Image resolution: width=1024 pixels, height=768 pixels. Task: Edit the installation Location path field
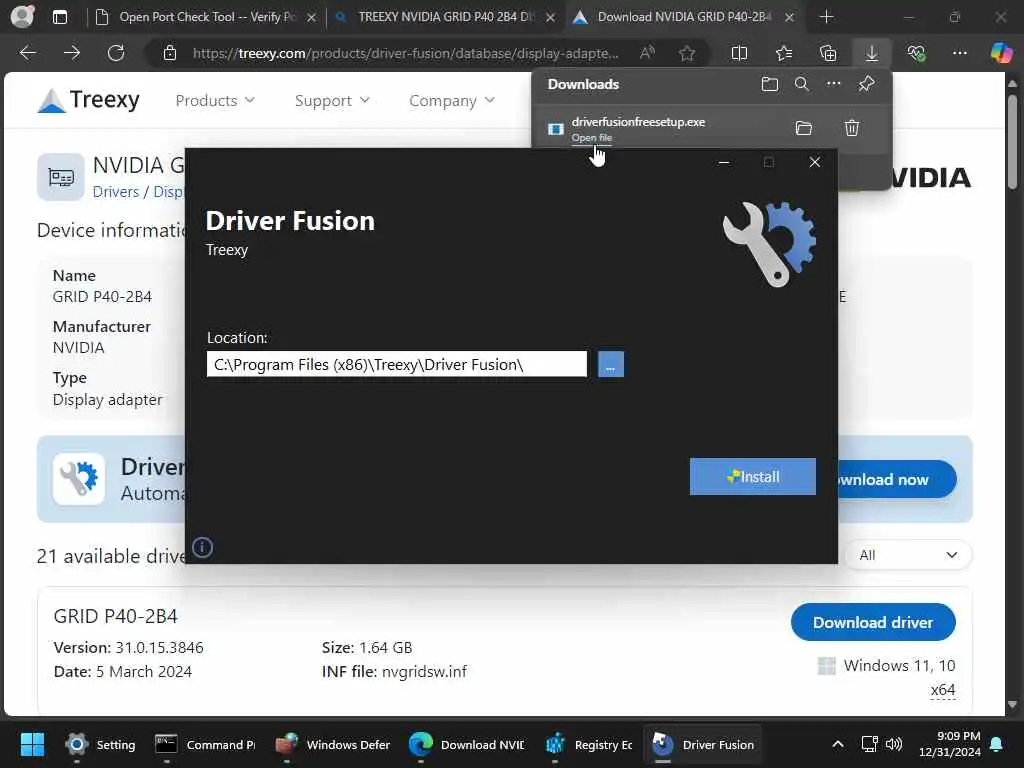point(396,364)
